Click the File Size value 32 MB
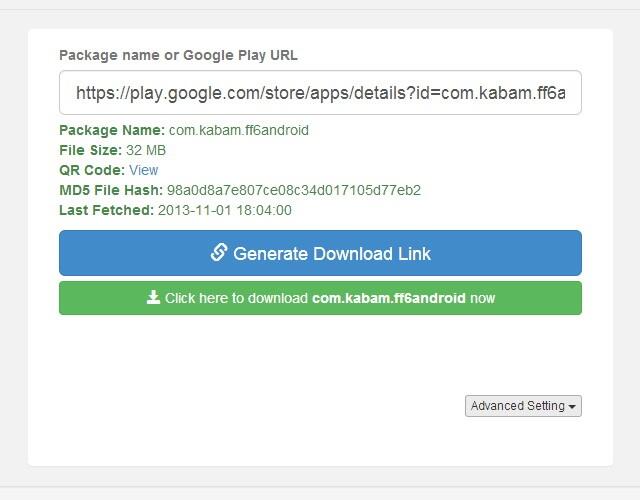 (x=146, y=150)
